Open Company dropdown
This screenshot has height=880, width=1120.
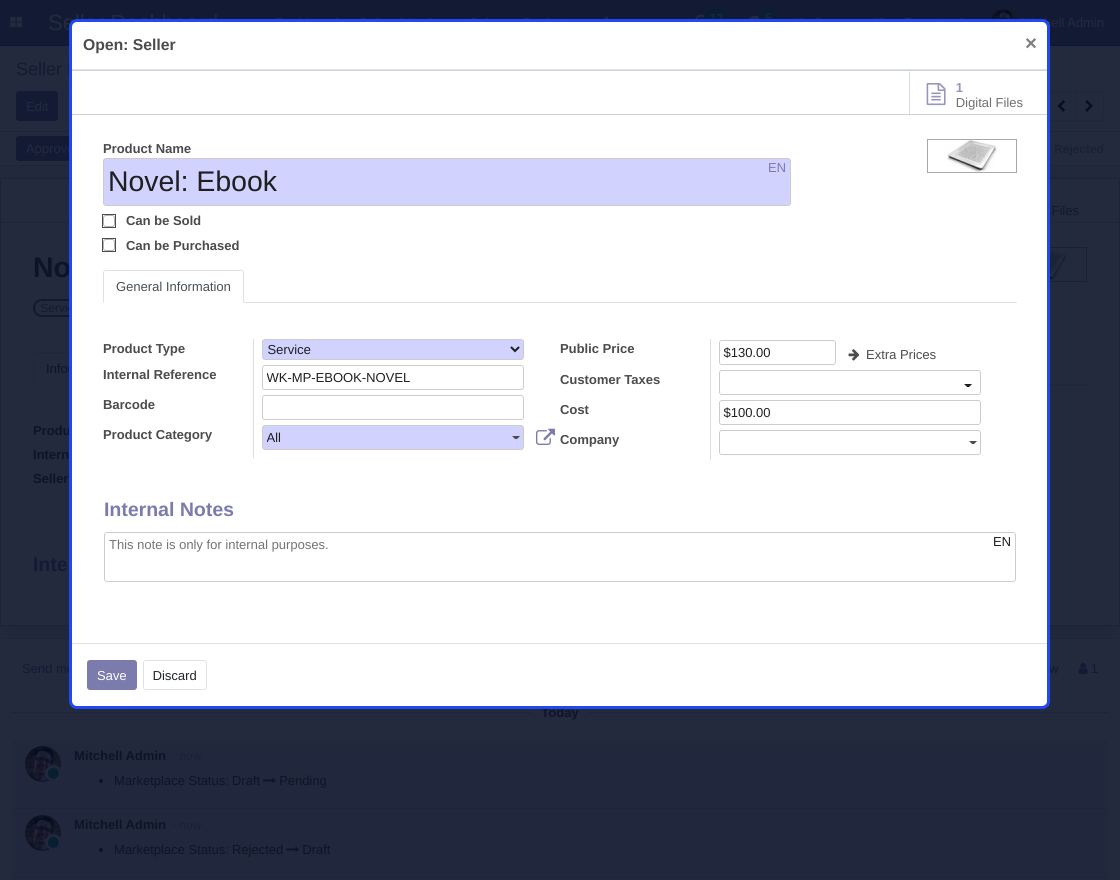pyautogui.click(x=850, y=442)
